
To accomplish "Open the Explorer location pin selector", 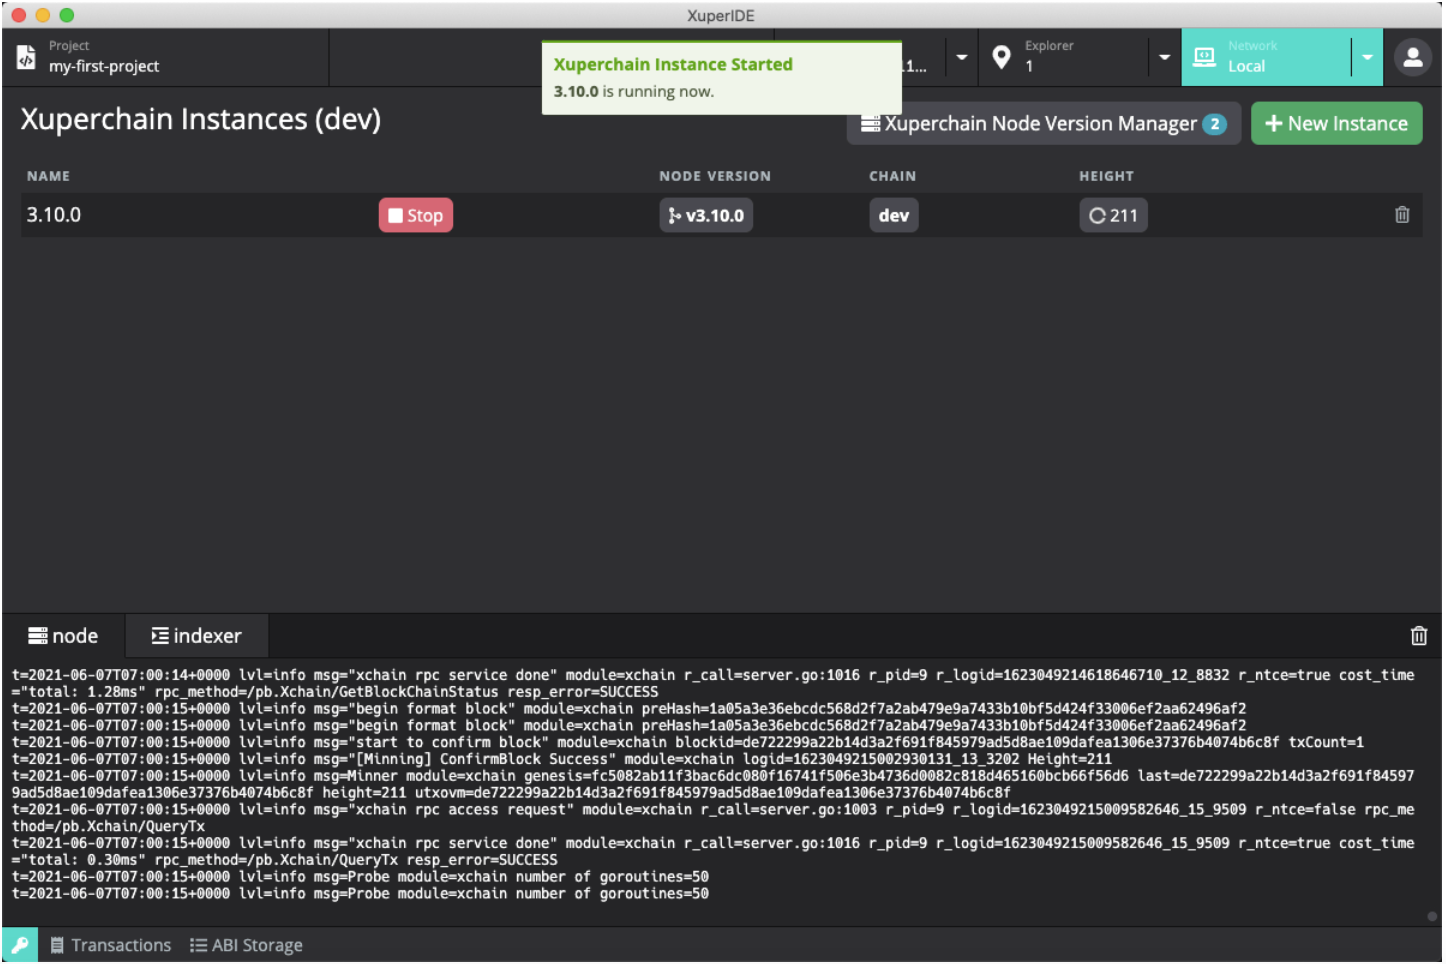I will point(1064,57).
